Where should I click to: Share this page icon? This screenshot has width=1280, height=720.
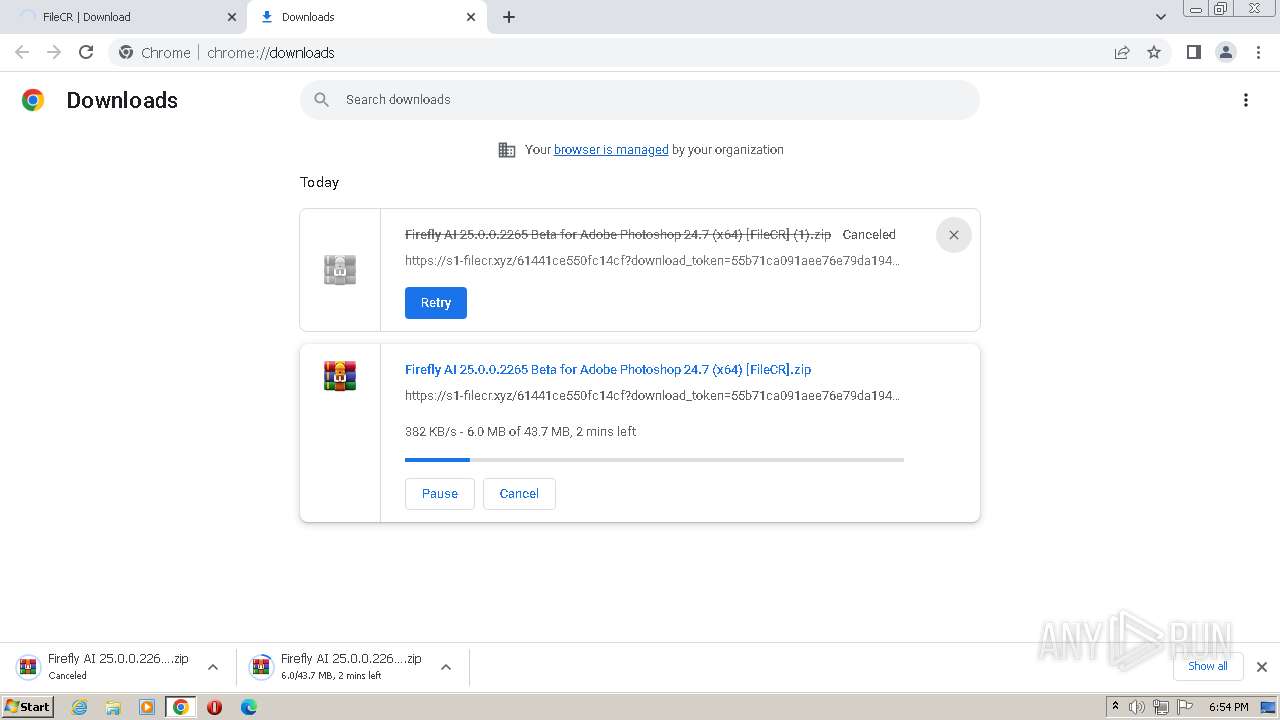click(x=1122, y=52)
